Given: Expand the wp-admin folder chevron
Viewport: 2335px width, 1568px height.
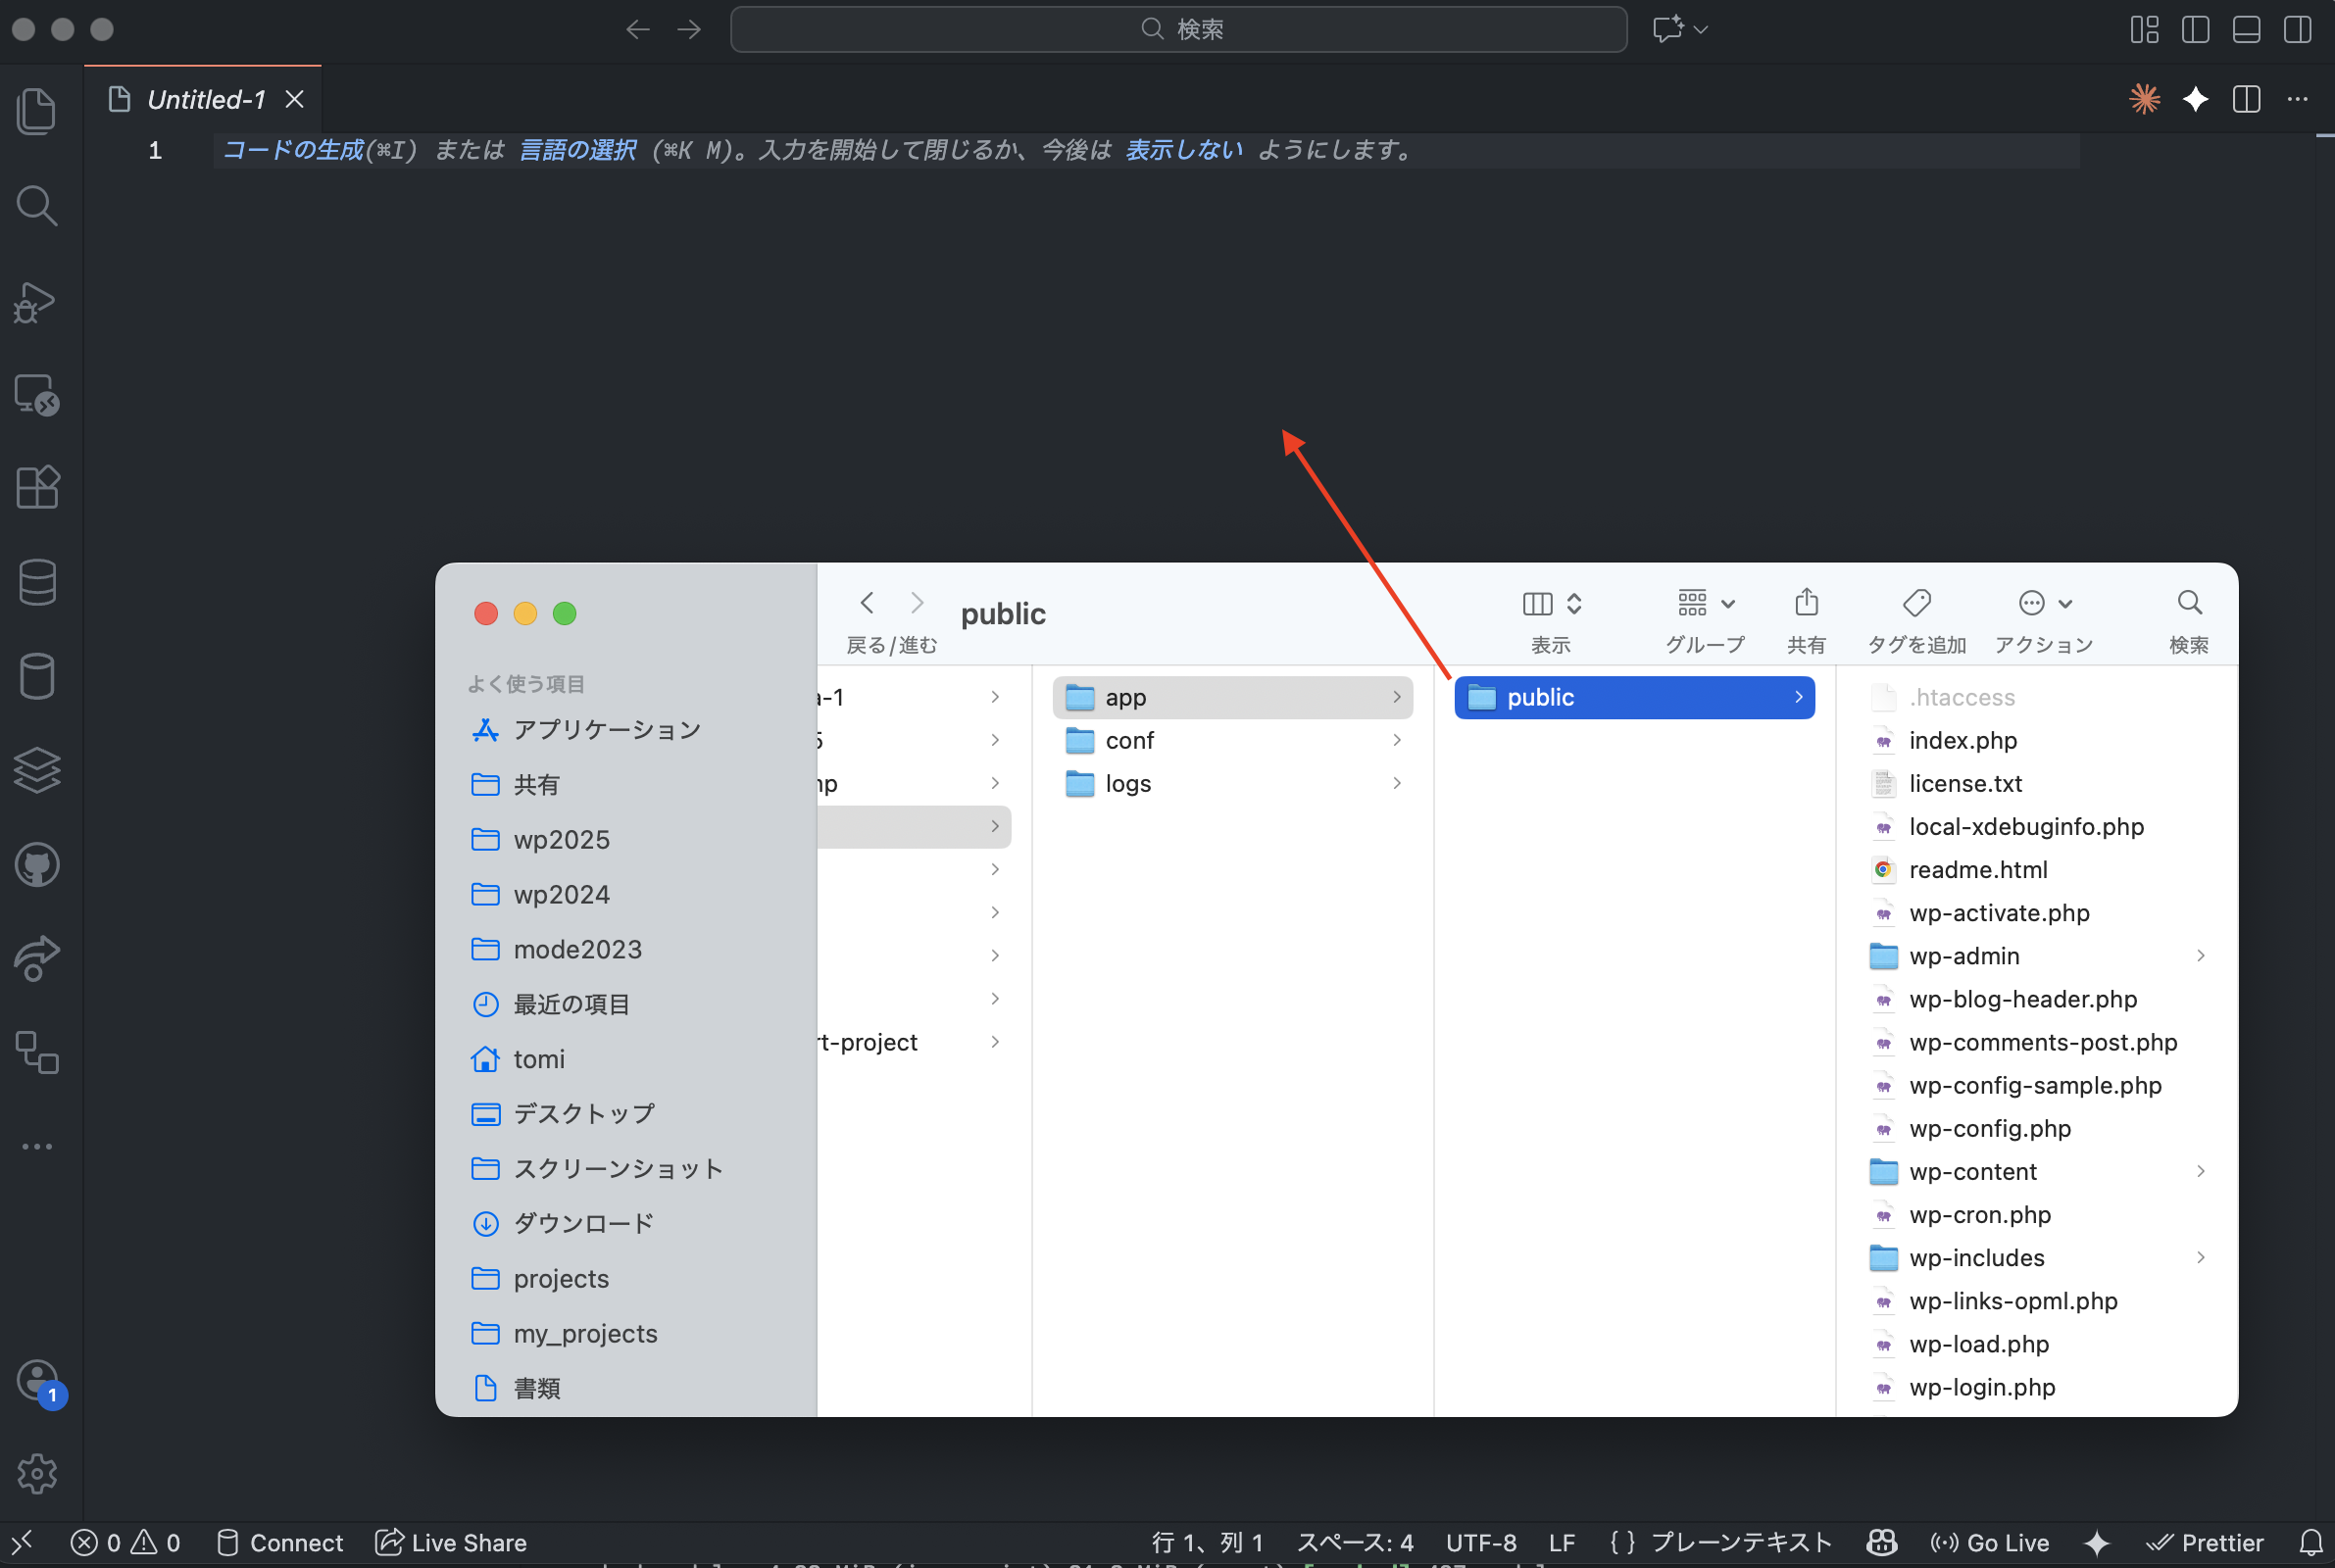Looking at the screenshot, I should 2201,956.
